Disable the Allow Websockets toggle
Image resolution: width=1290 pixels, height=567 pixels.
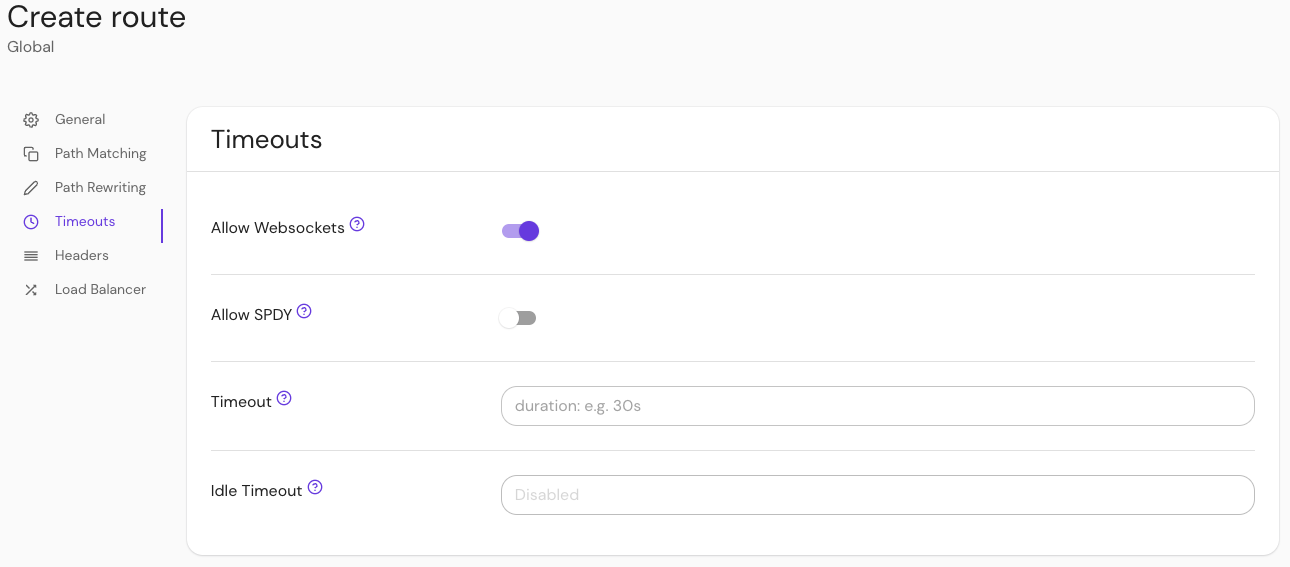(x=520, y=231)
